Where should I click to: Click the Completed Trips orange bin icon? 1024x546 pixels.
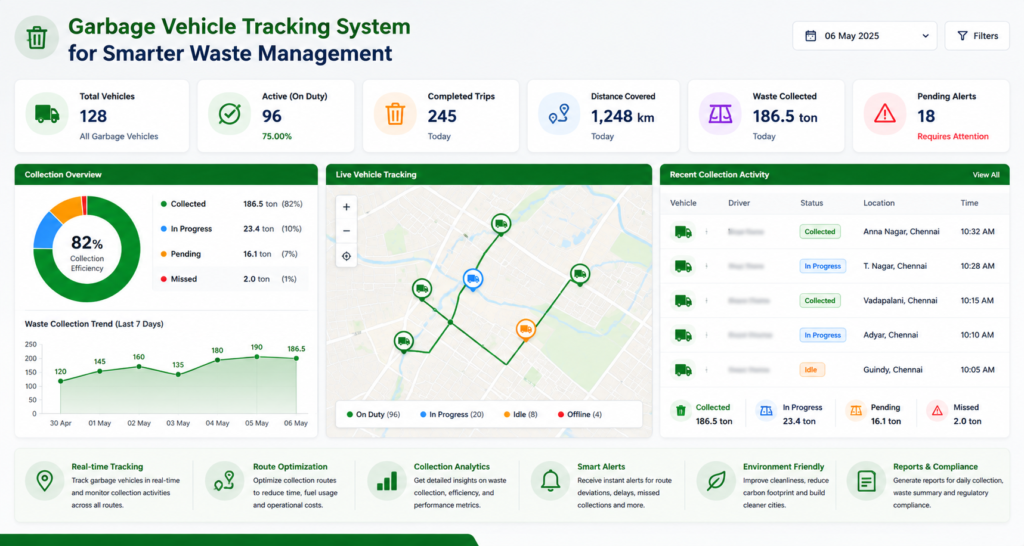(394, 114)
